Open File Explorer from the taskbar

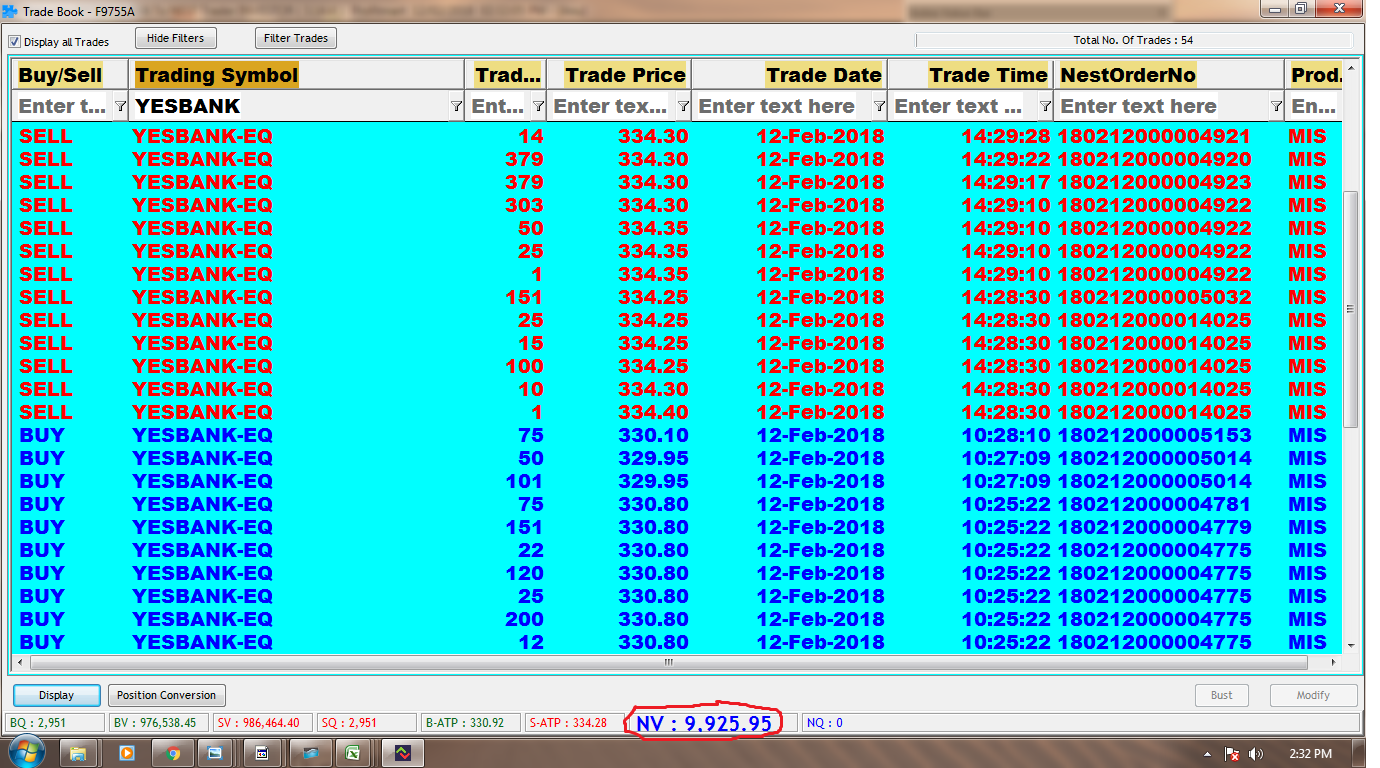(78, 753)
